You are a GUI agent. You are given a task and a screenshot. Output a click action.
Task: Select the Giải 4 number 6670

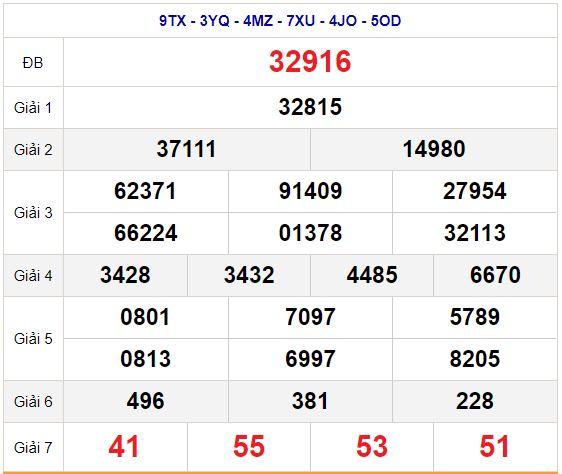pyautogui.click(x=495, y=275)
